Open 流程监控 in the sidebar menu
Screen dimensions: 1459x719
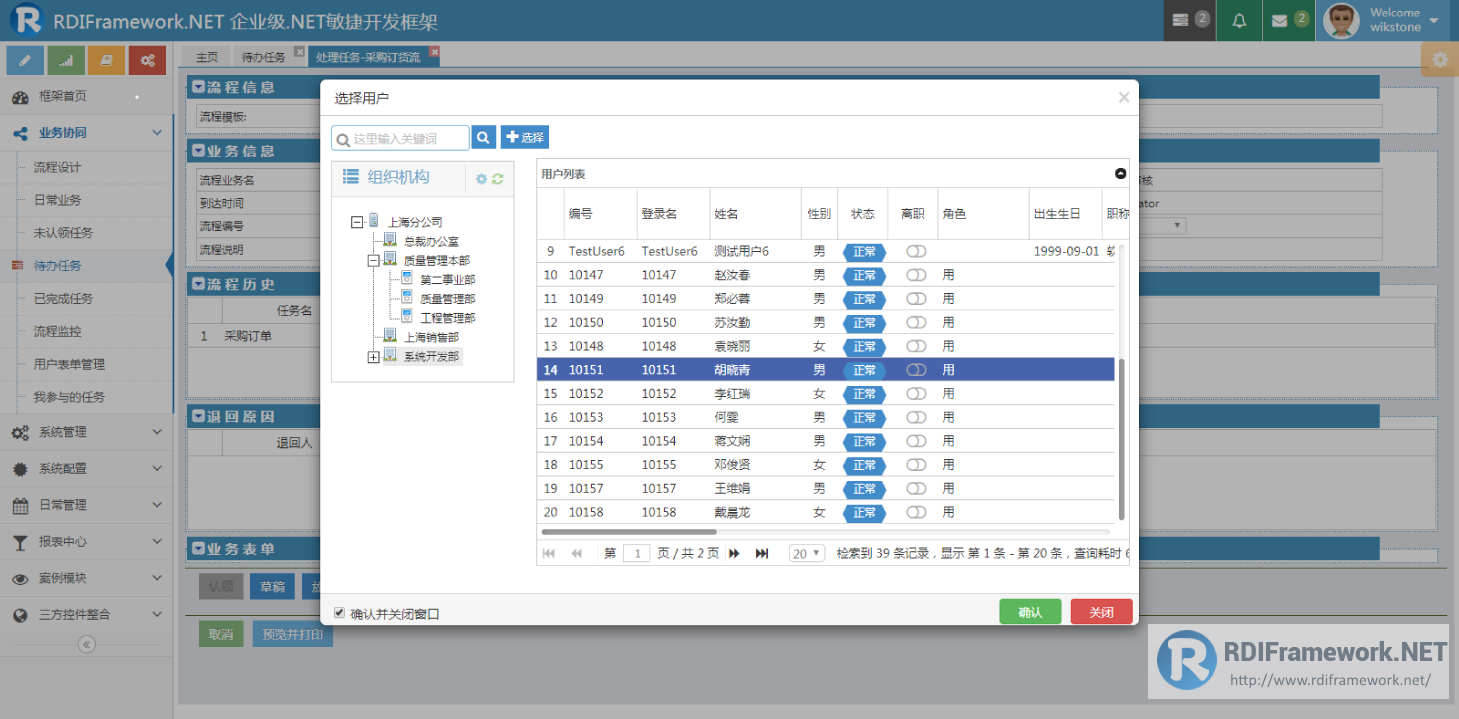[x=58, y=331]
